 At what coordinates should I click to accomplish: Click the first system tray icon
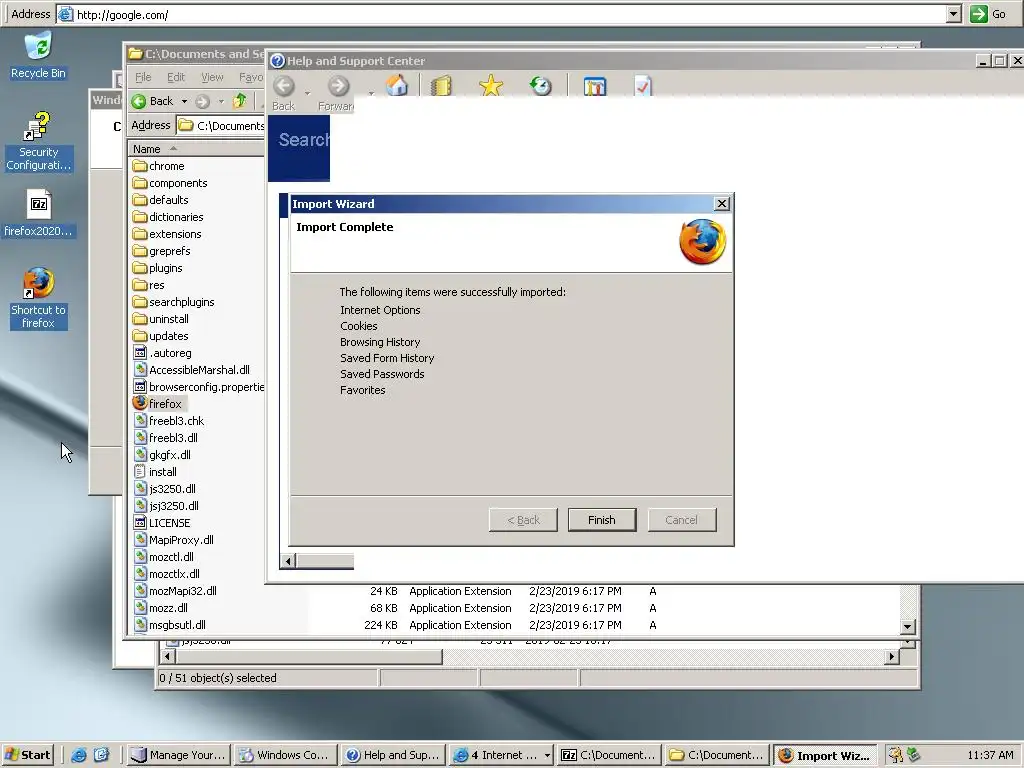point(895,755)
